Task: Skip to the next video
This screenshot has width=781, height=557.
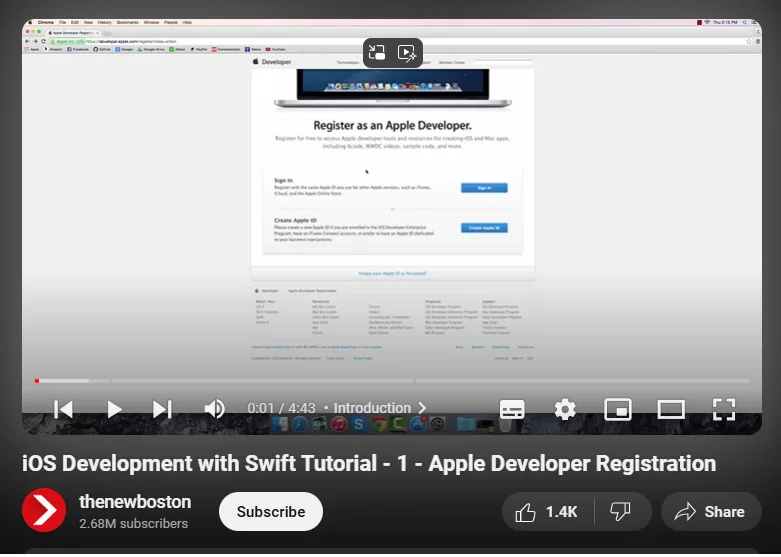Action: click(x=162, y=409)
